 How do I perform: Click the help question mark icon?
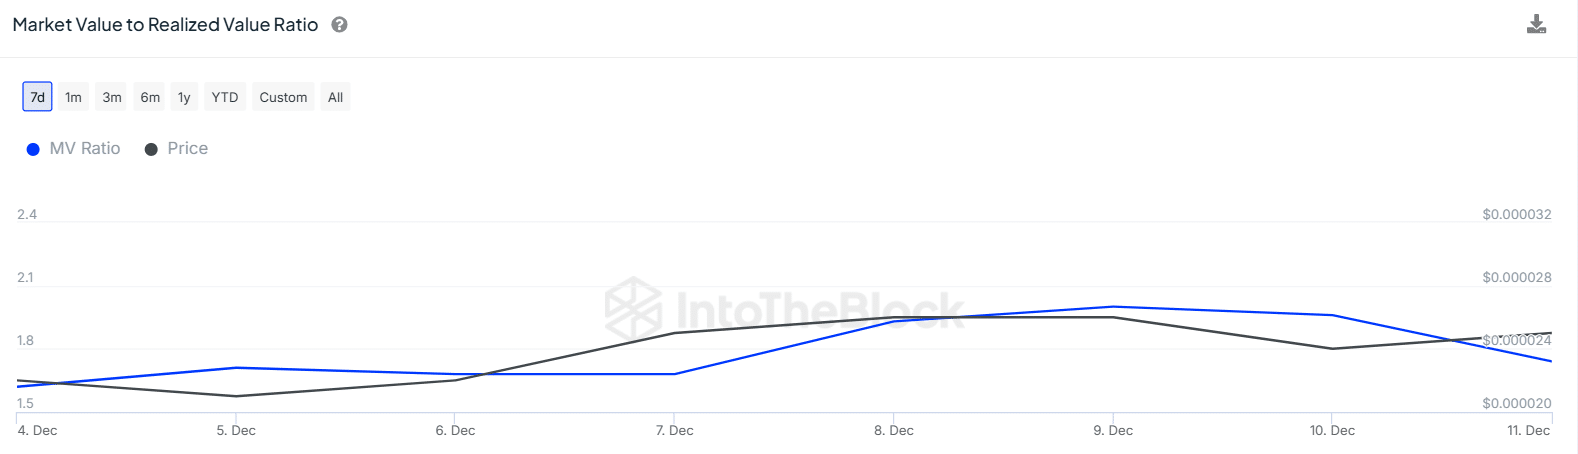pyautogui.click(x=339, y=25)
